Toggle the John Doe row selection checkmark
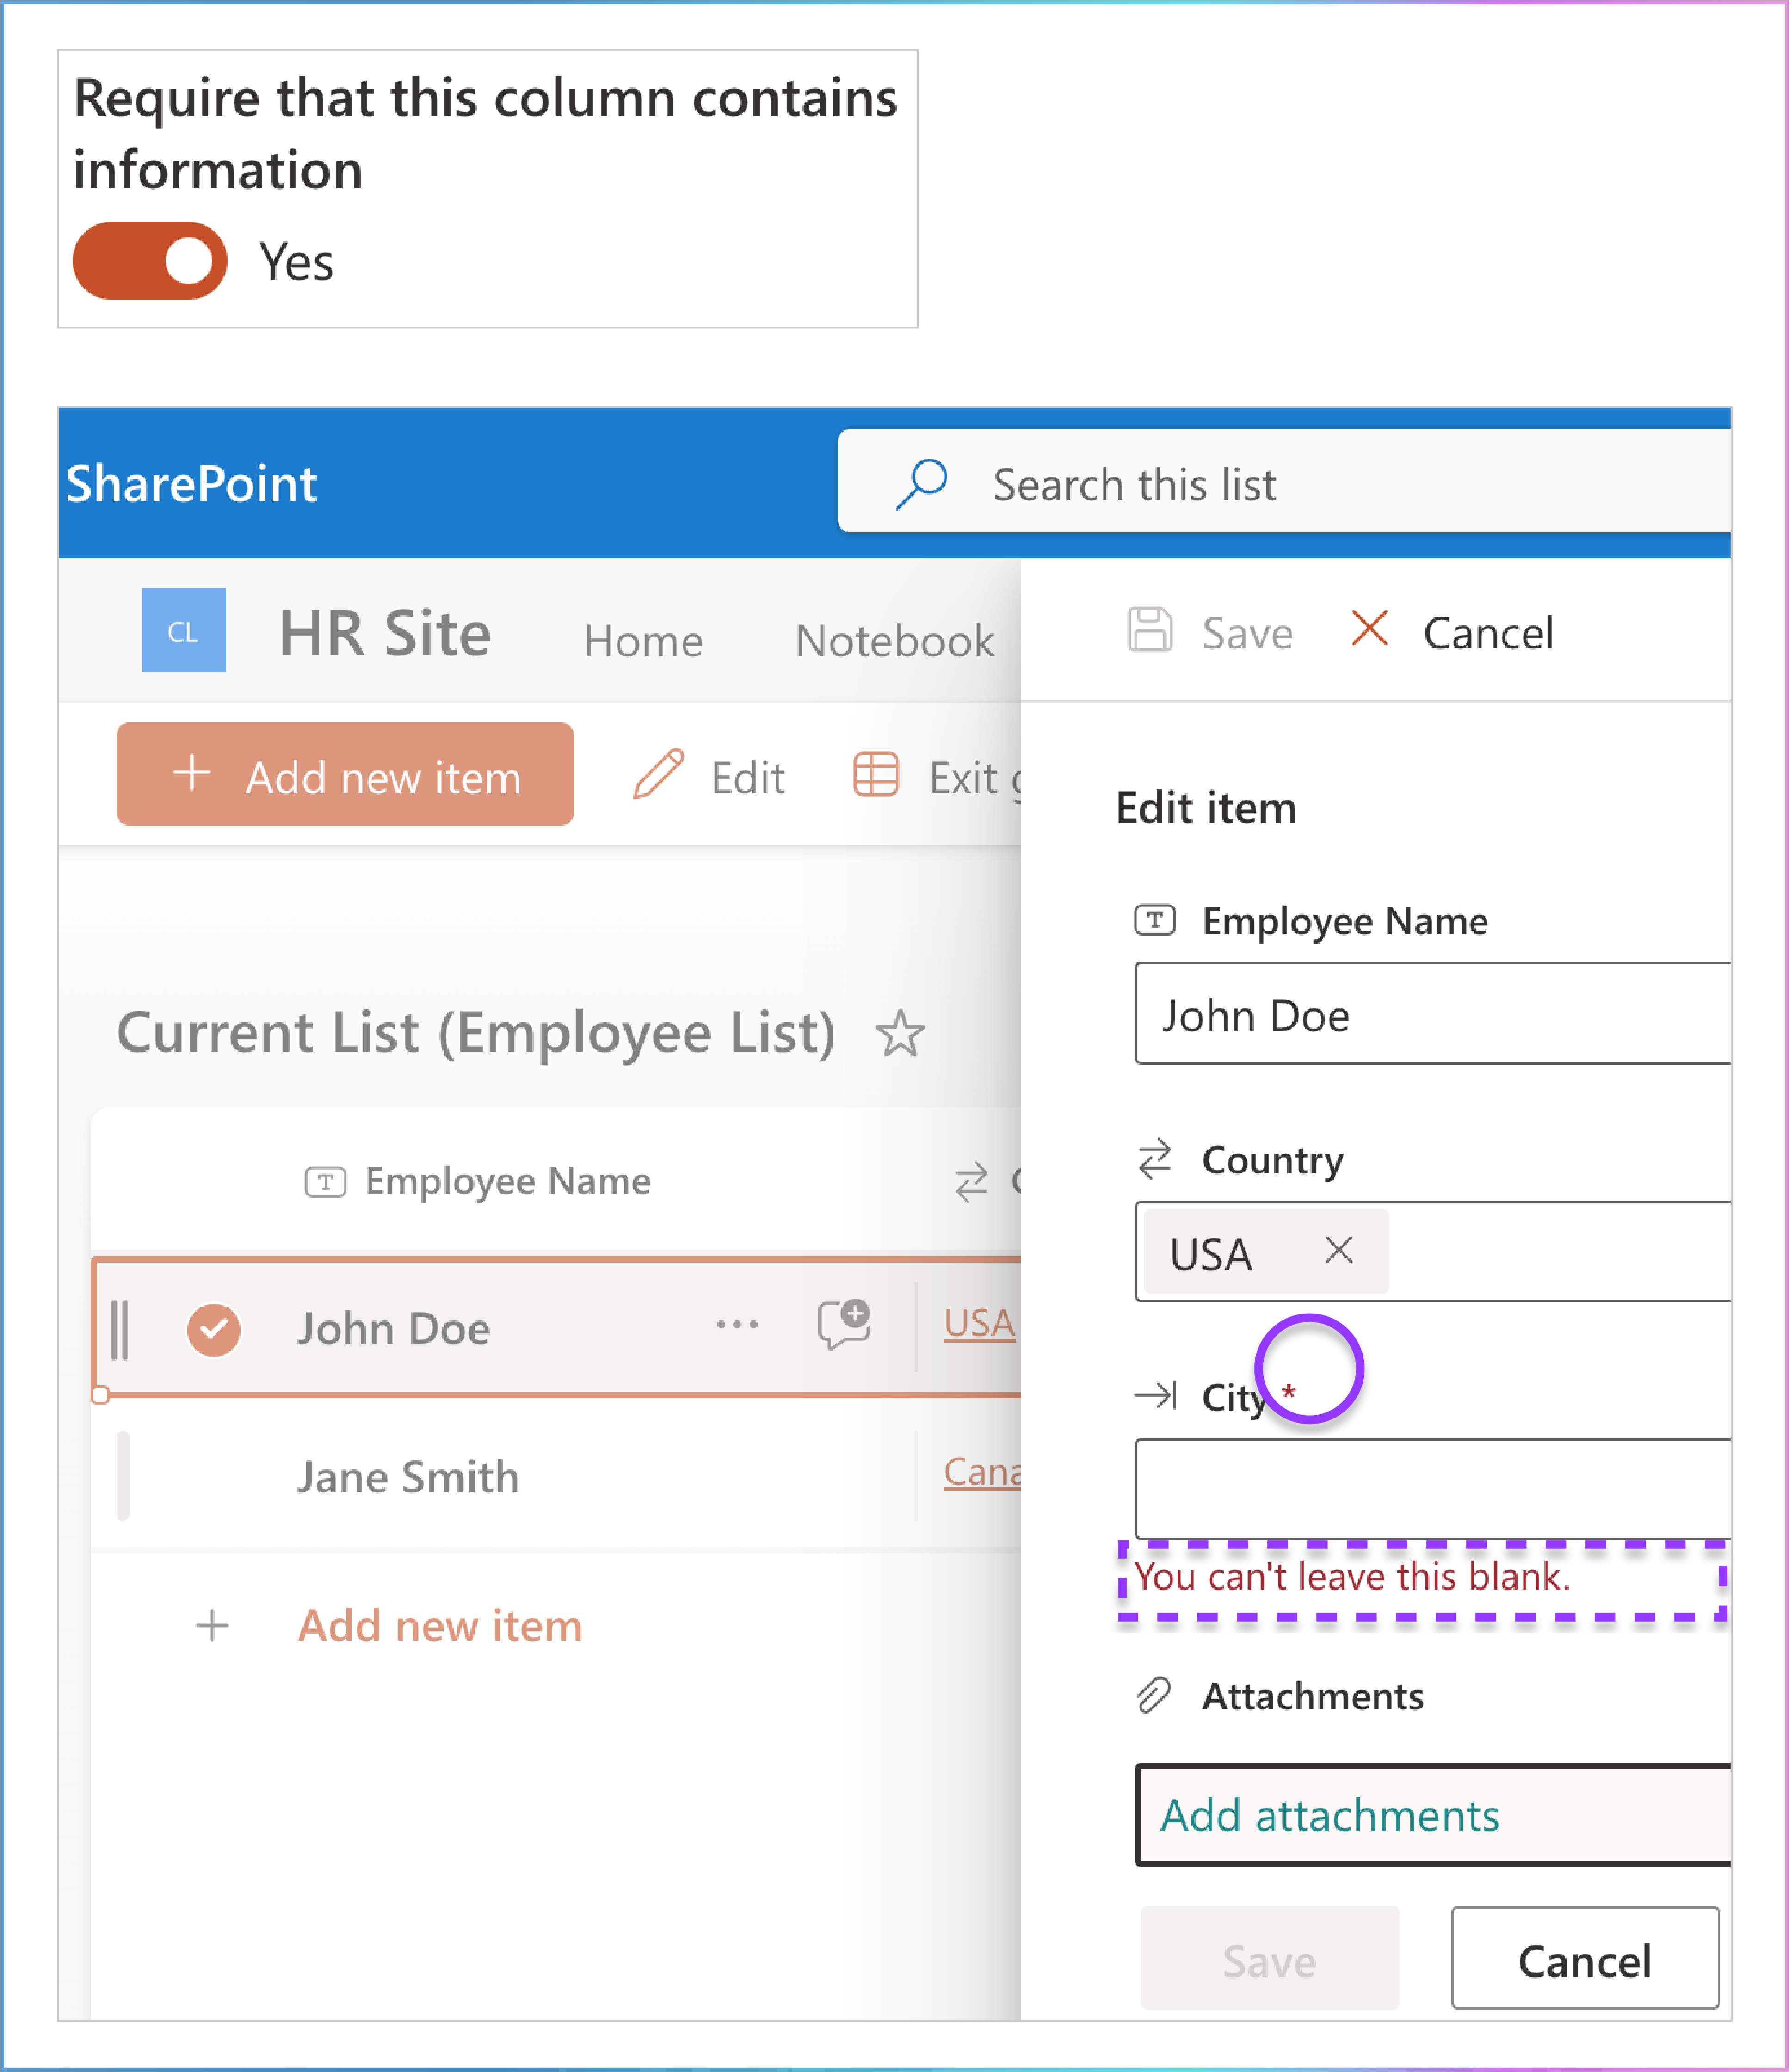1789x2072 pixels. pyautogui.click(x=214, y=1330)
